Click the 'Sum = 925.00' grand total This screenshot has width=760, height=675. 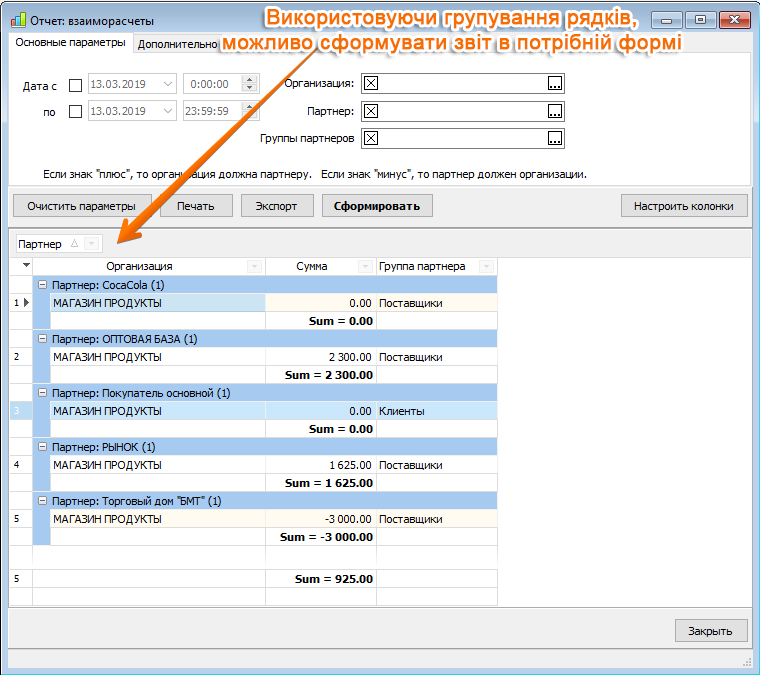tap(334, 579)
